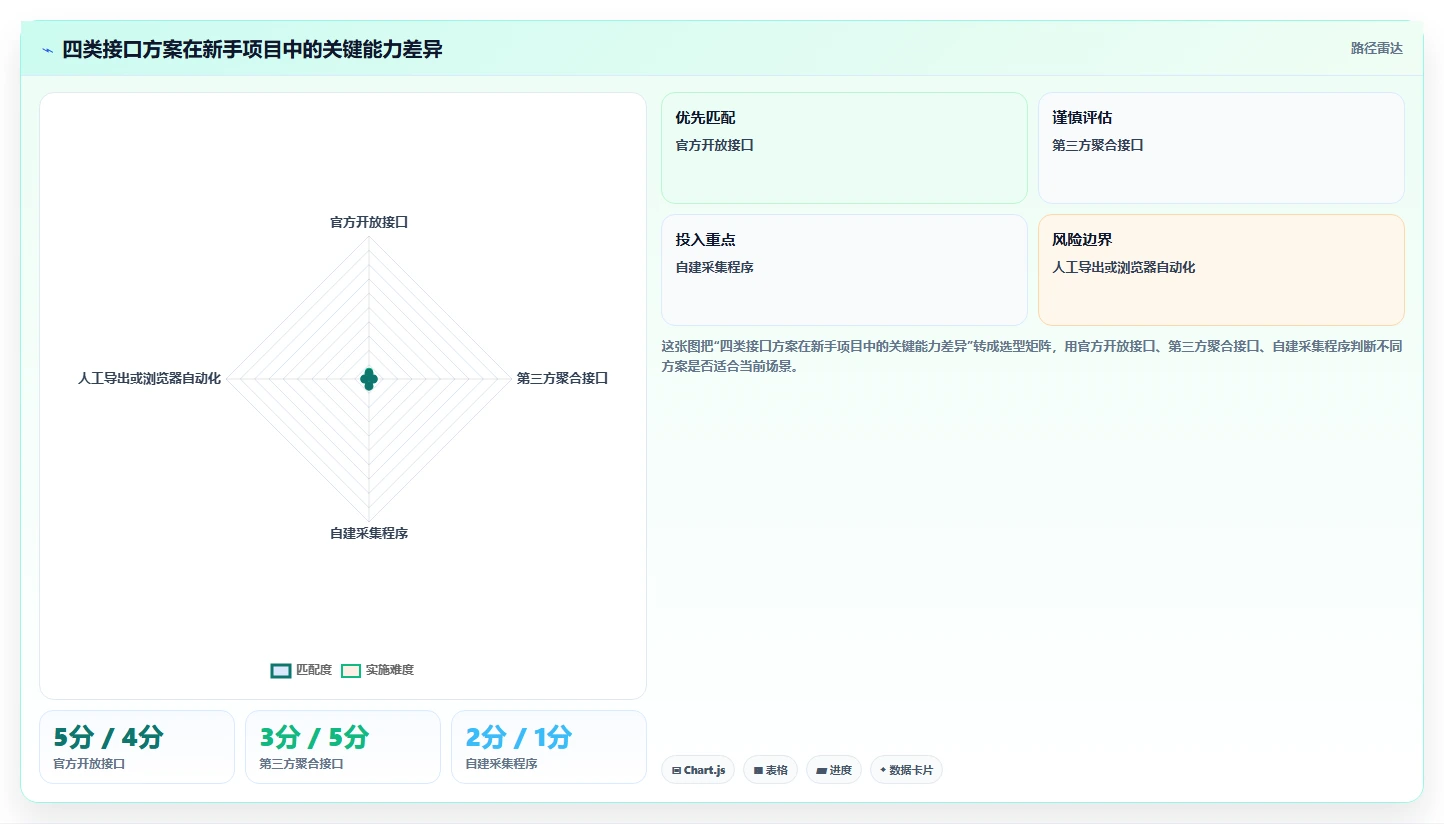
Task: Click the radar axis label 自建采集程序
Action: [369, 533]
